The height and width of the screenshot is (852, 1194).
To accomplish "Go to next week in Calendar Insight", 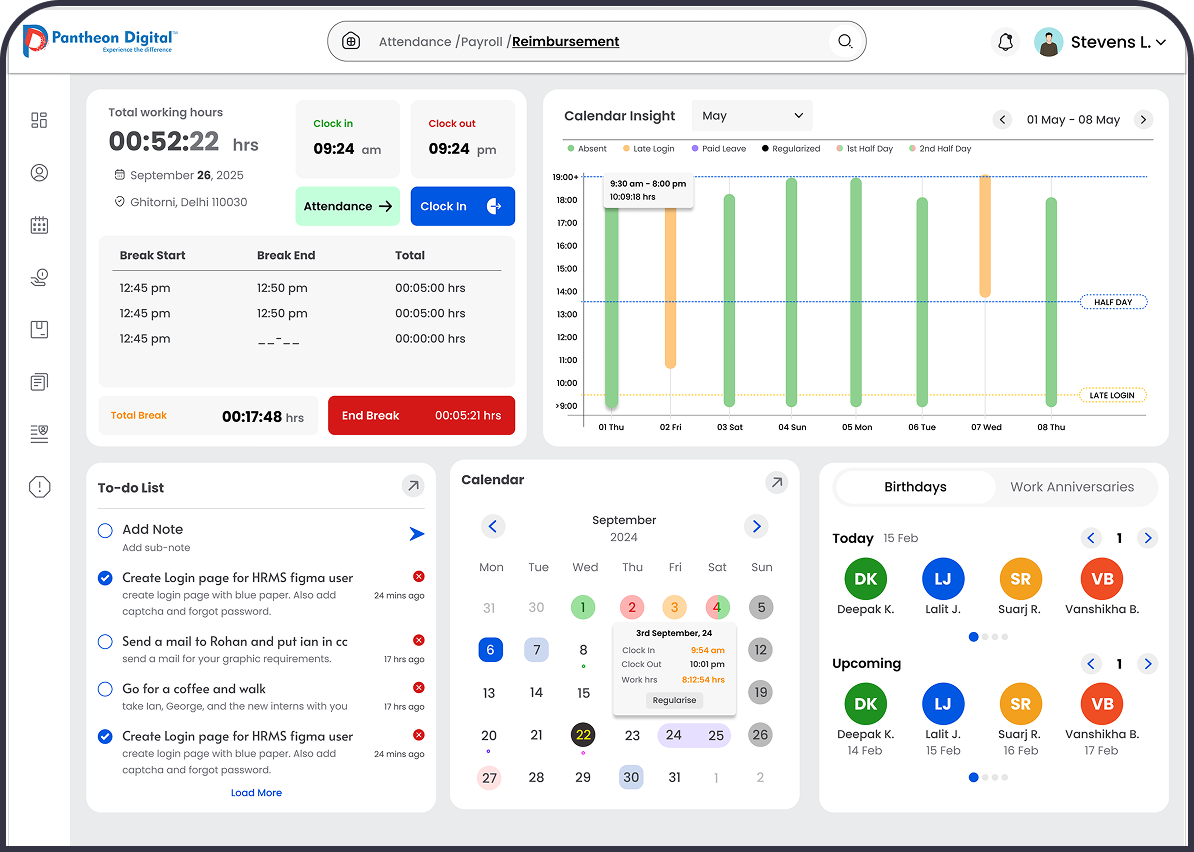I will (1143, 120).
